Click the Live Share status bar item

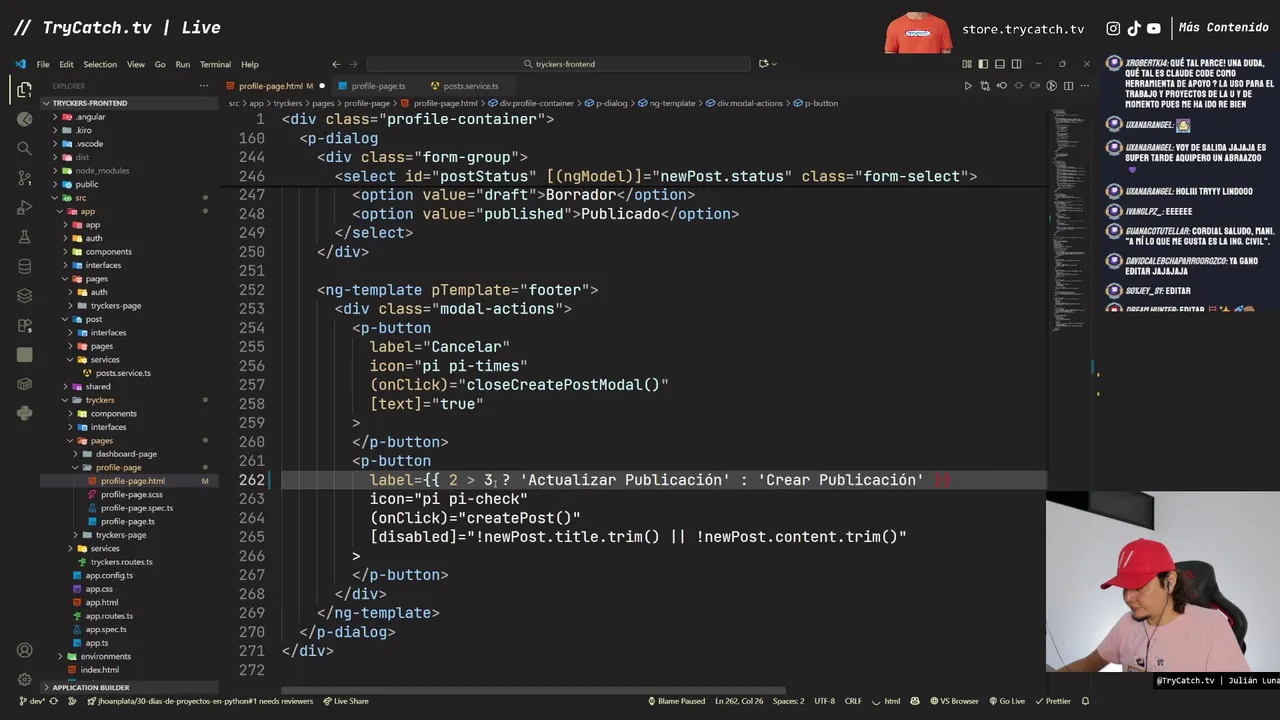(x=345, y=701)
